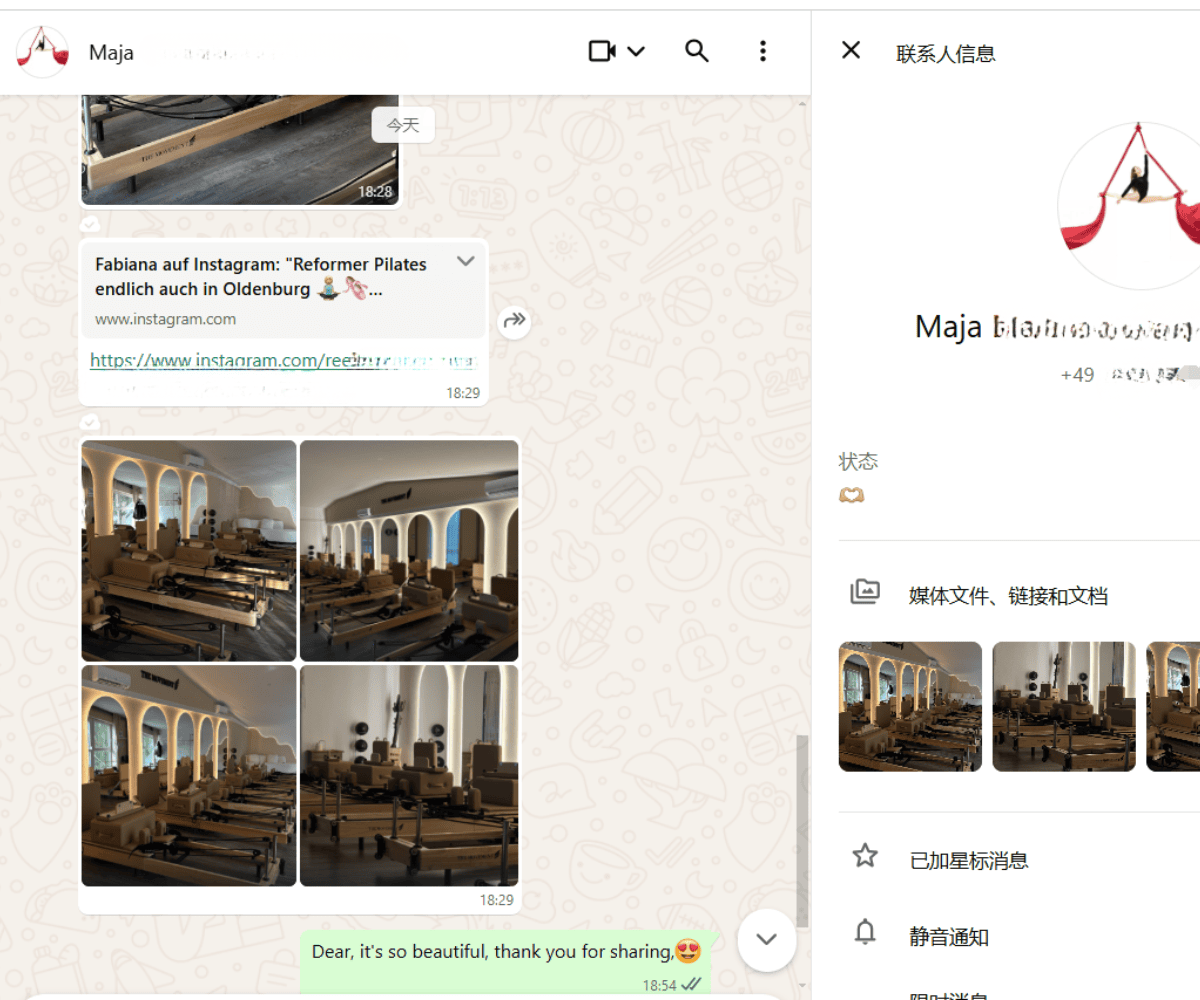Screen dimensions: 1200x1000
Task: Open the Instagram reel hyperlink
Action: [280, 361]
